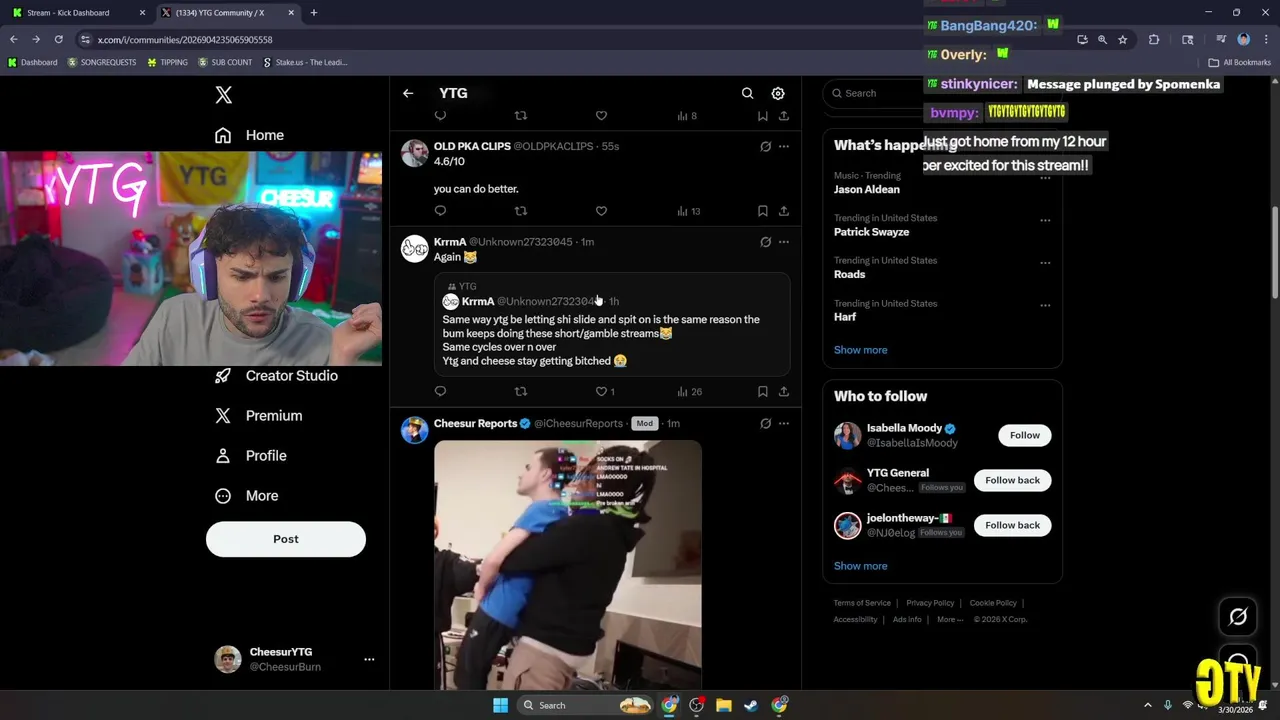Open more options for Roads trend
Image resolution: width=1280 pixels, height=720 pixels.
click(x=1045, y=263)
